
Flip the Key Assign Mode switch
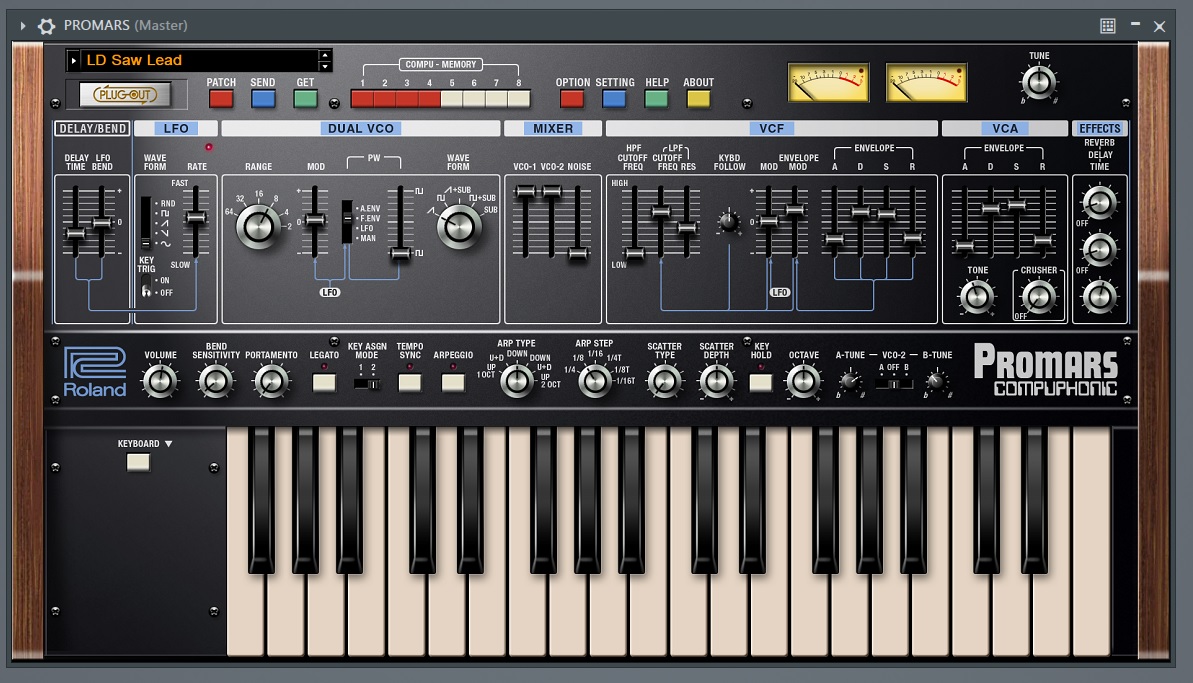[x=367, y=384]
